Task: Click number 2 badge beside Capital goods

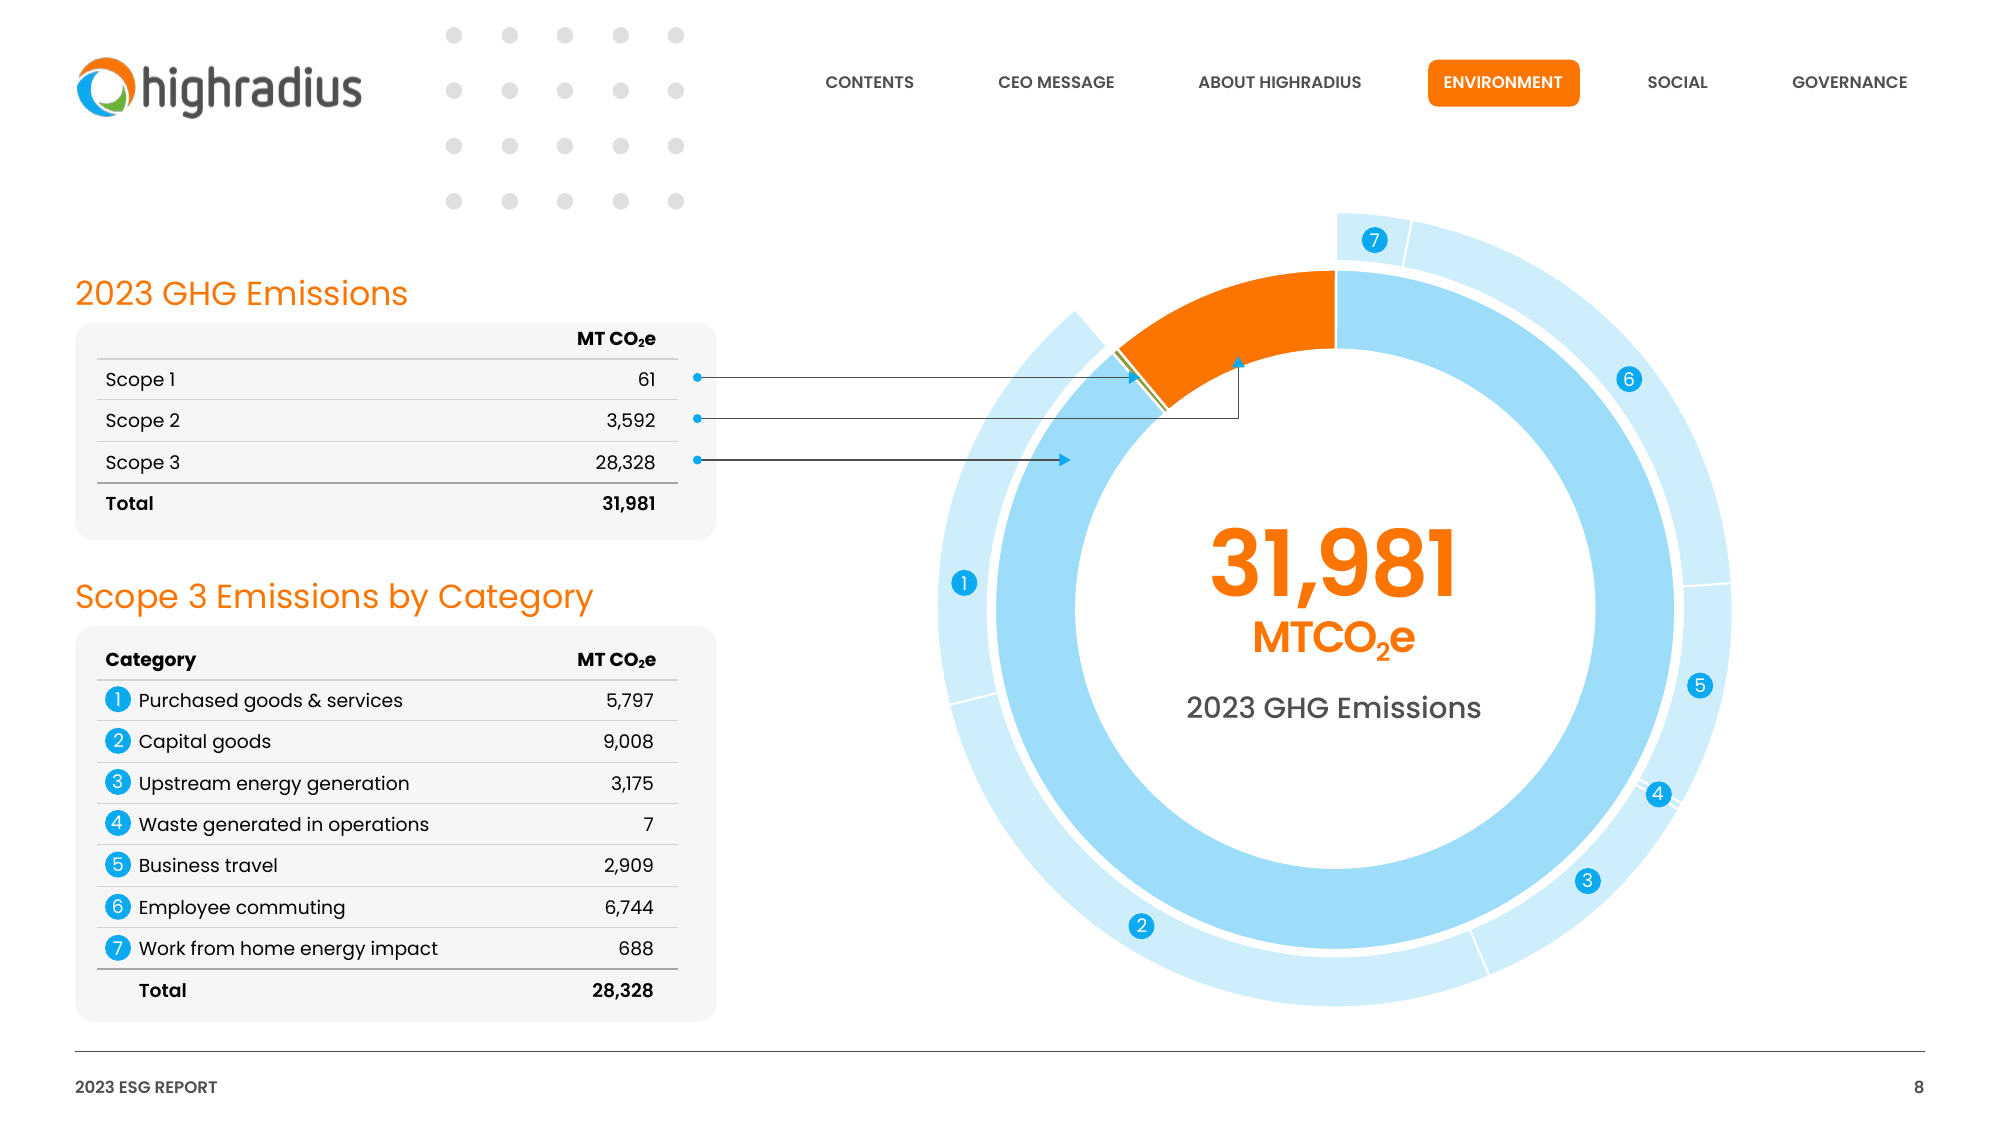Action: (x=118, y=741)
